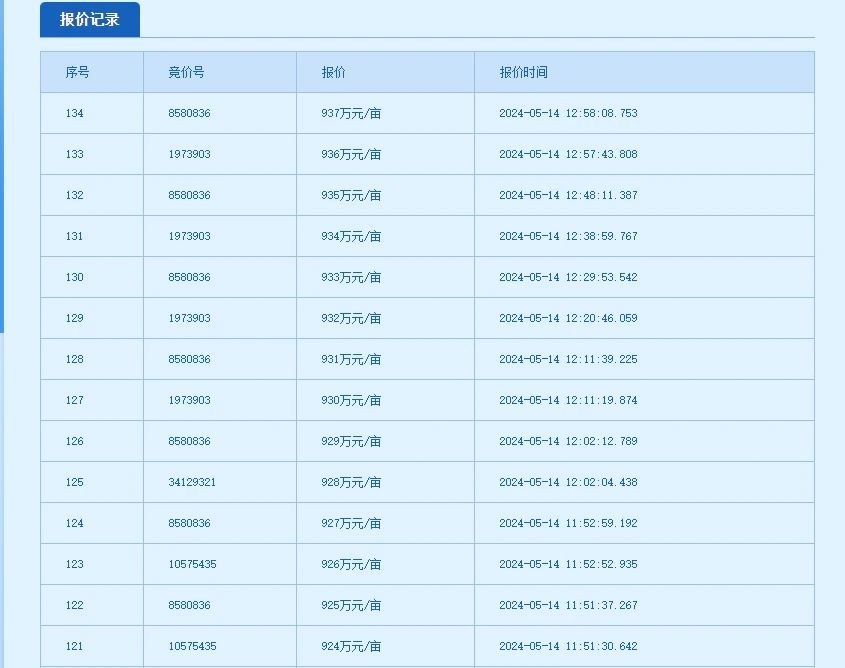Select bidder number 34129321
Screen dimensions: 845x668
point(192,482)
